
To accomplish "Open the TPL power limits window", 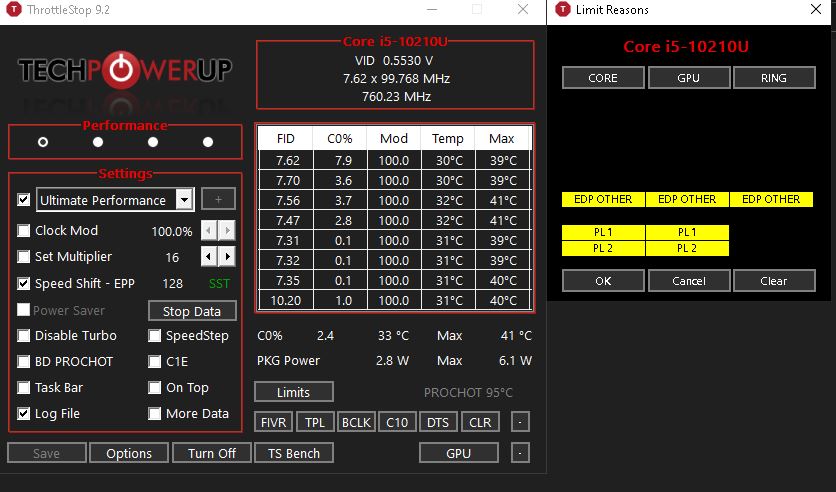I will pos(315,422).
